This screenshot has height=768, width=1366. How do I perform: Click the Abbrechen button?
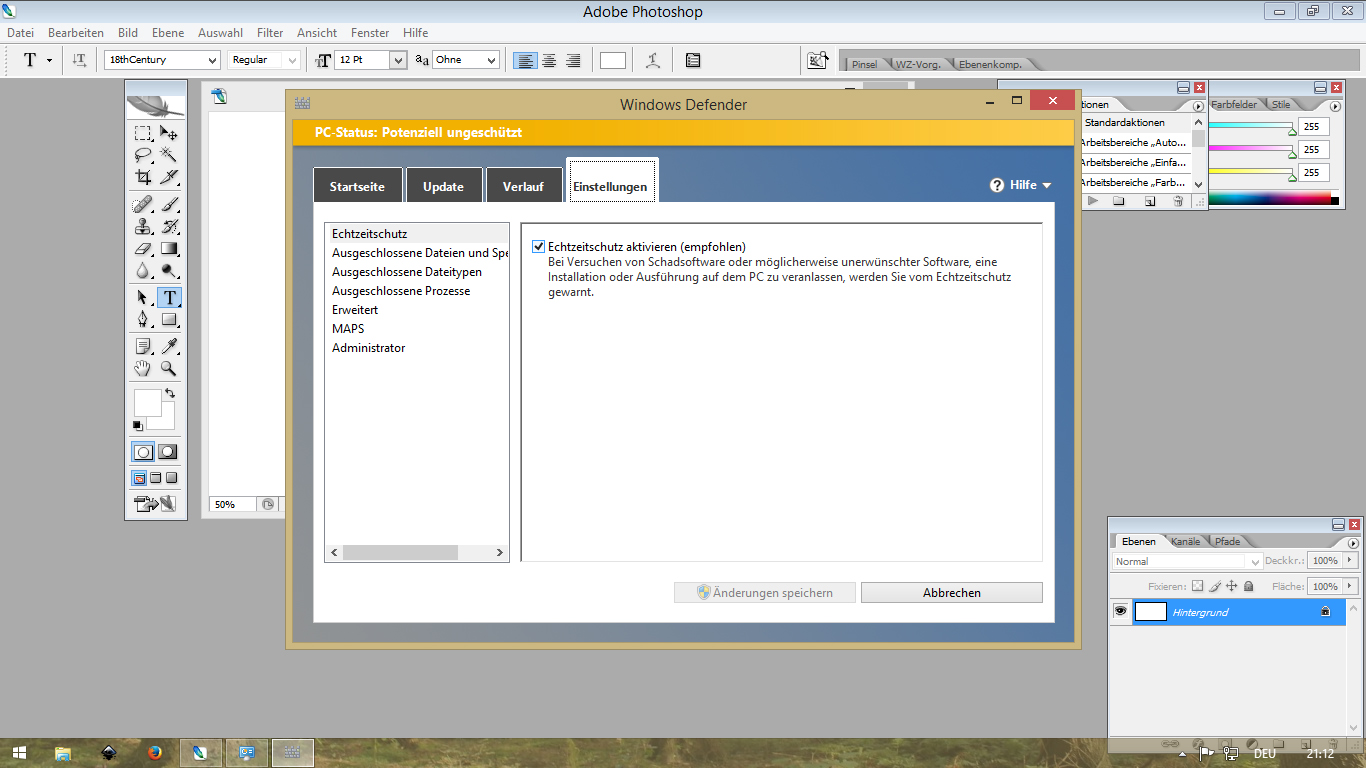click(x=952, y=593)
